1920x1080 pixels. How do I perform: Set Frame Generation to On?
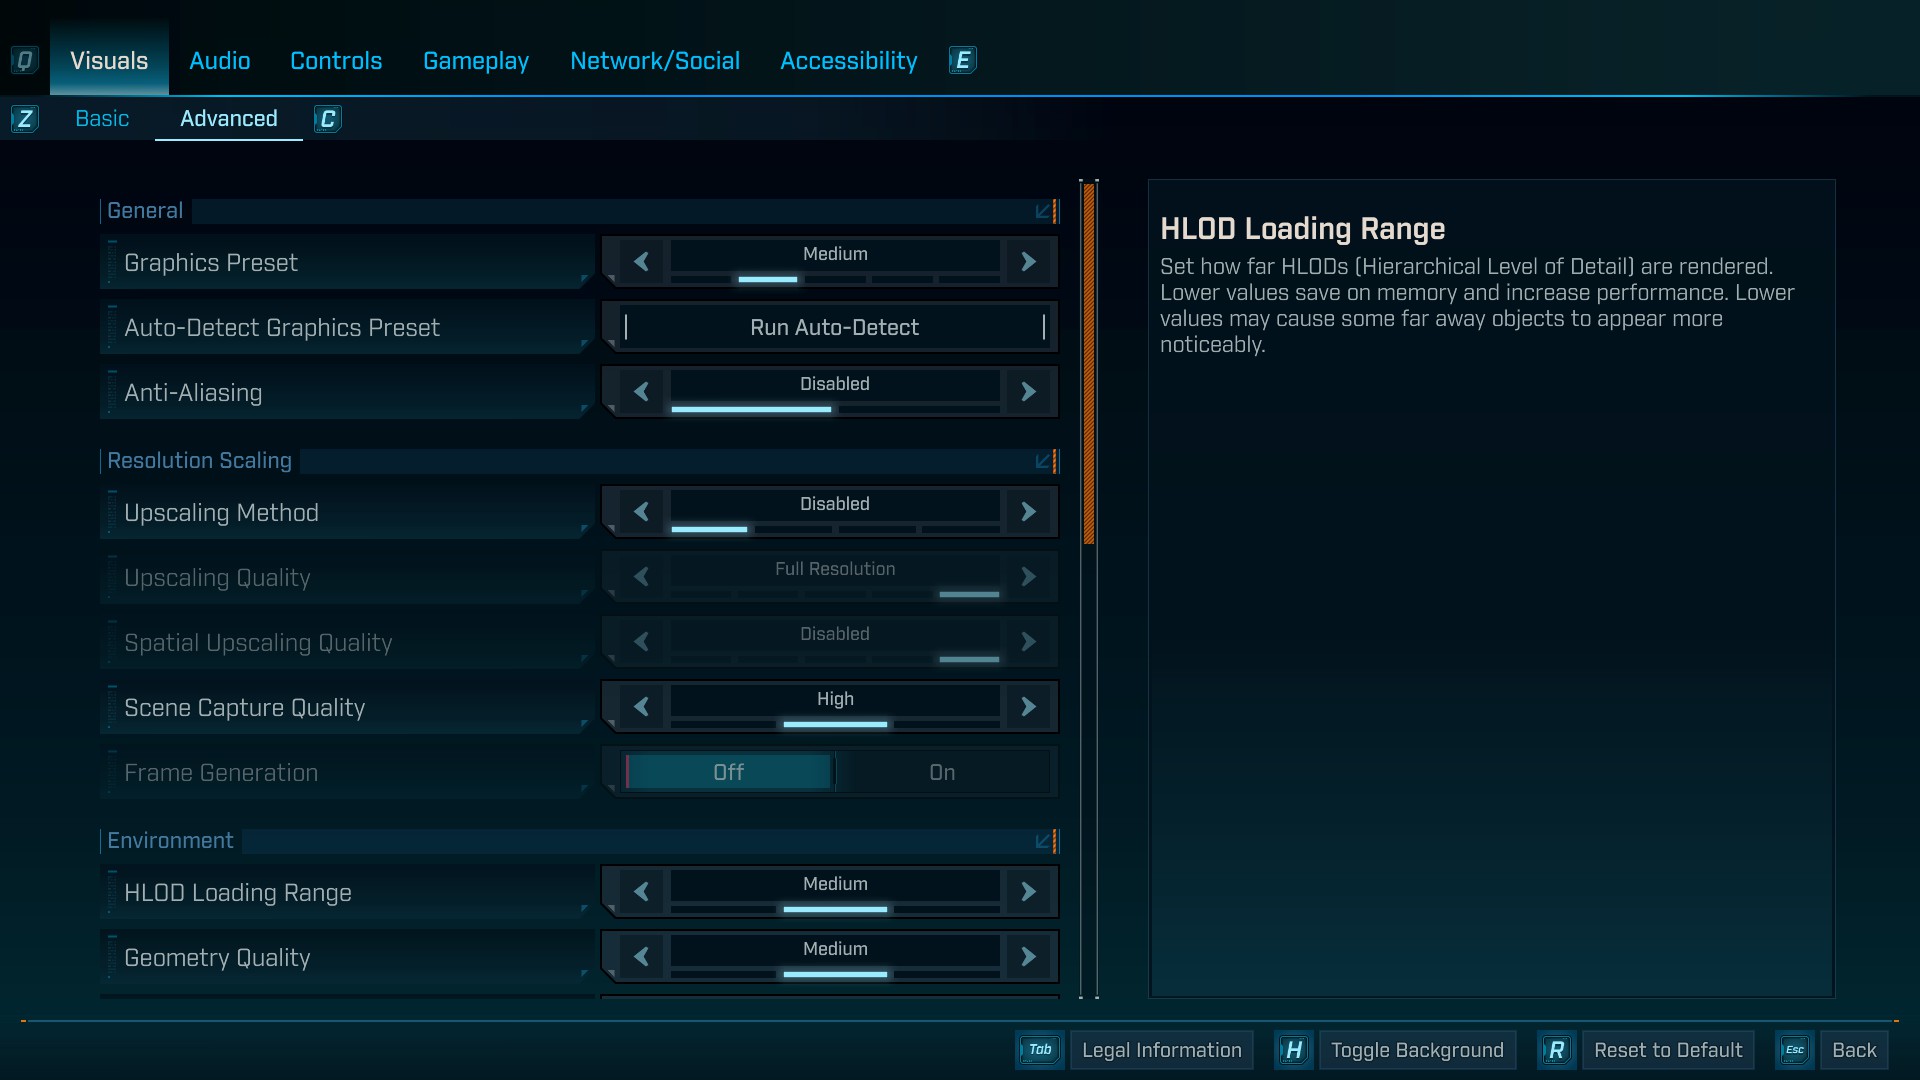(x=942, y=772)
